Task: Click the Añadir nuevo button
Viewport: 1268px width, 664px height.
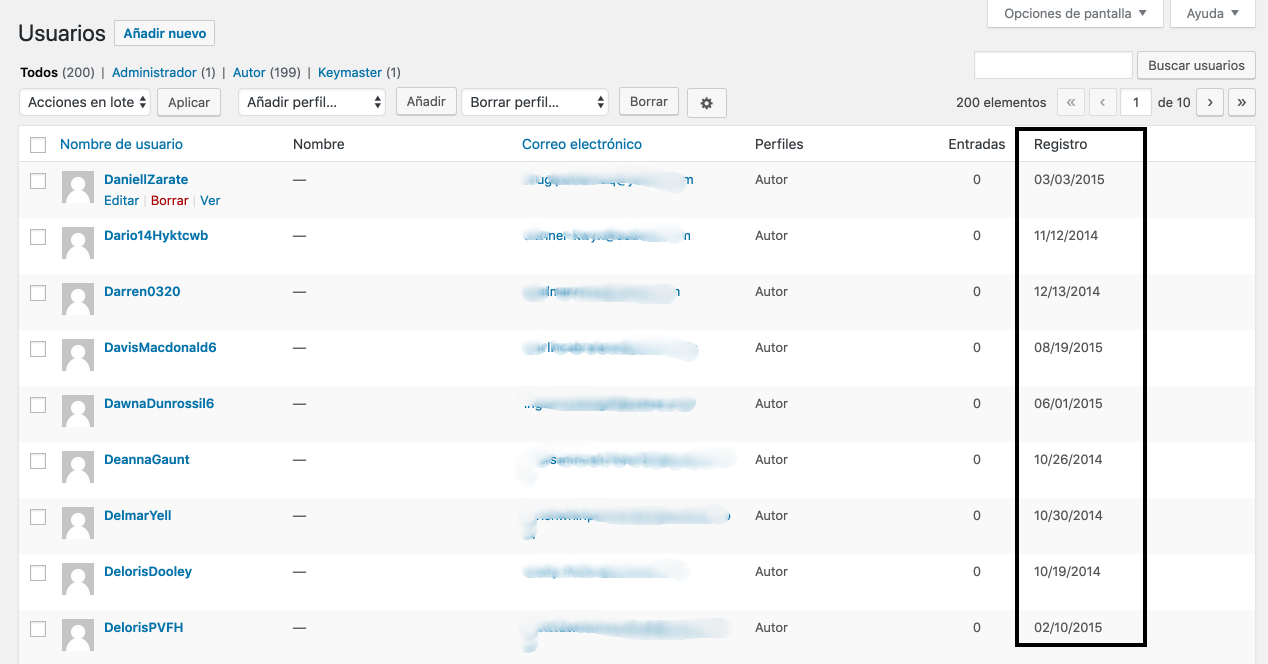Action: coord(164,33)
